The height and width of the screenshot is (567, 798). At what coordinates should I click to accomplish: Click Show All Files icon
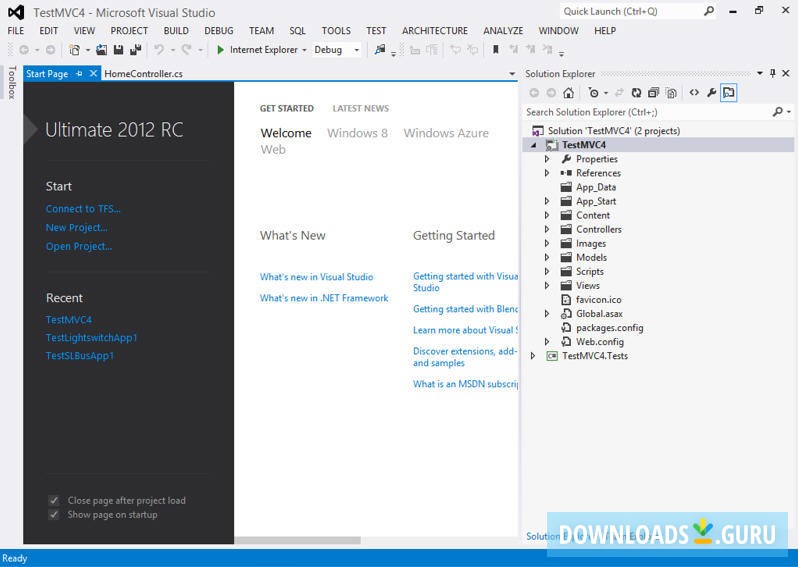[671, 93]
